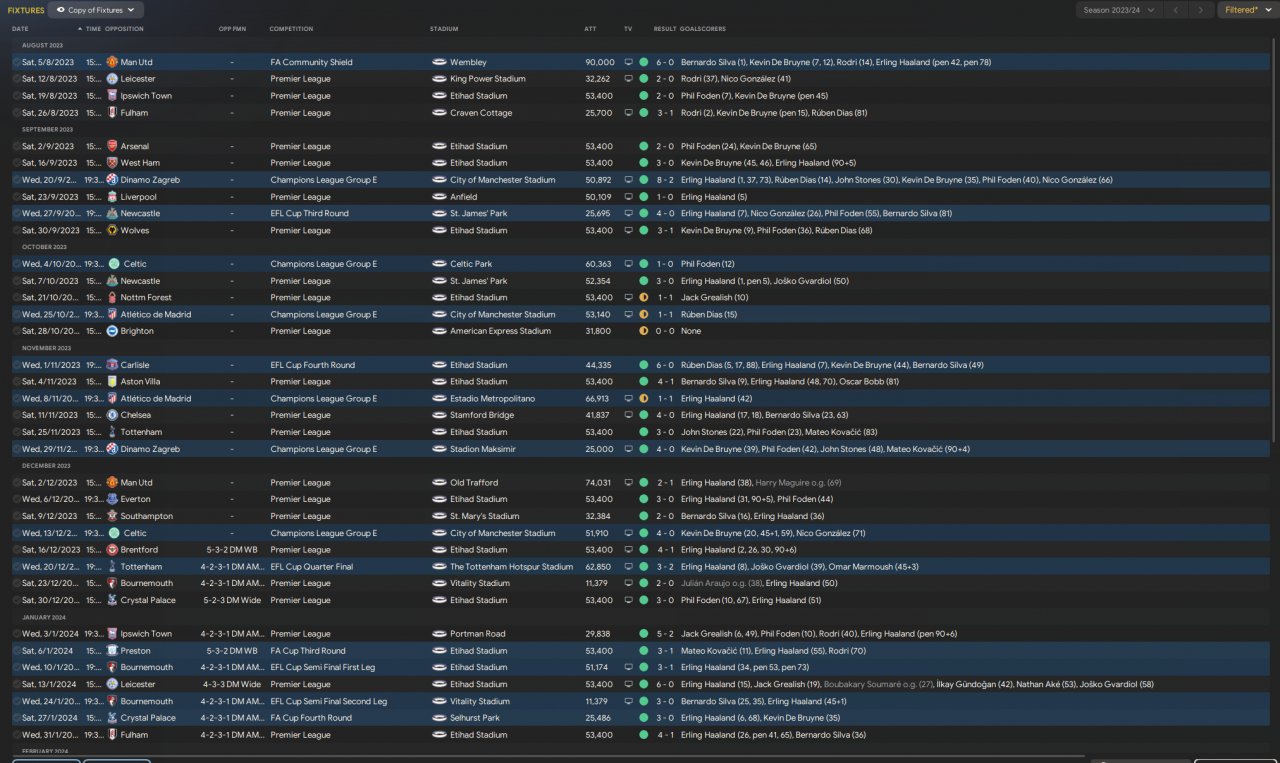Click 5-3-2 DM WB formation in Brentford row

click(232, 550)
